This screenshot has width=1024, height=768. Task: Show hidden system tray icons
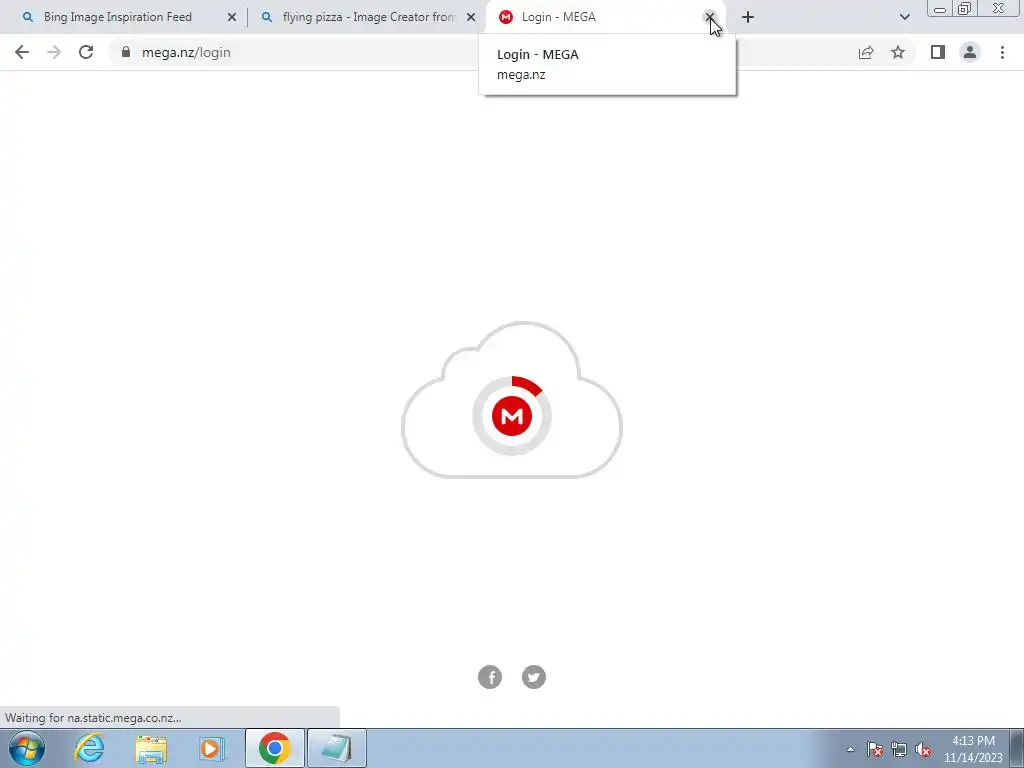tap(850, 749)
